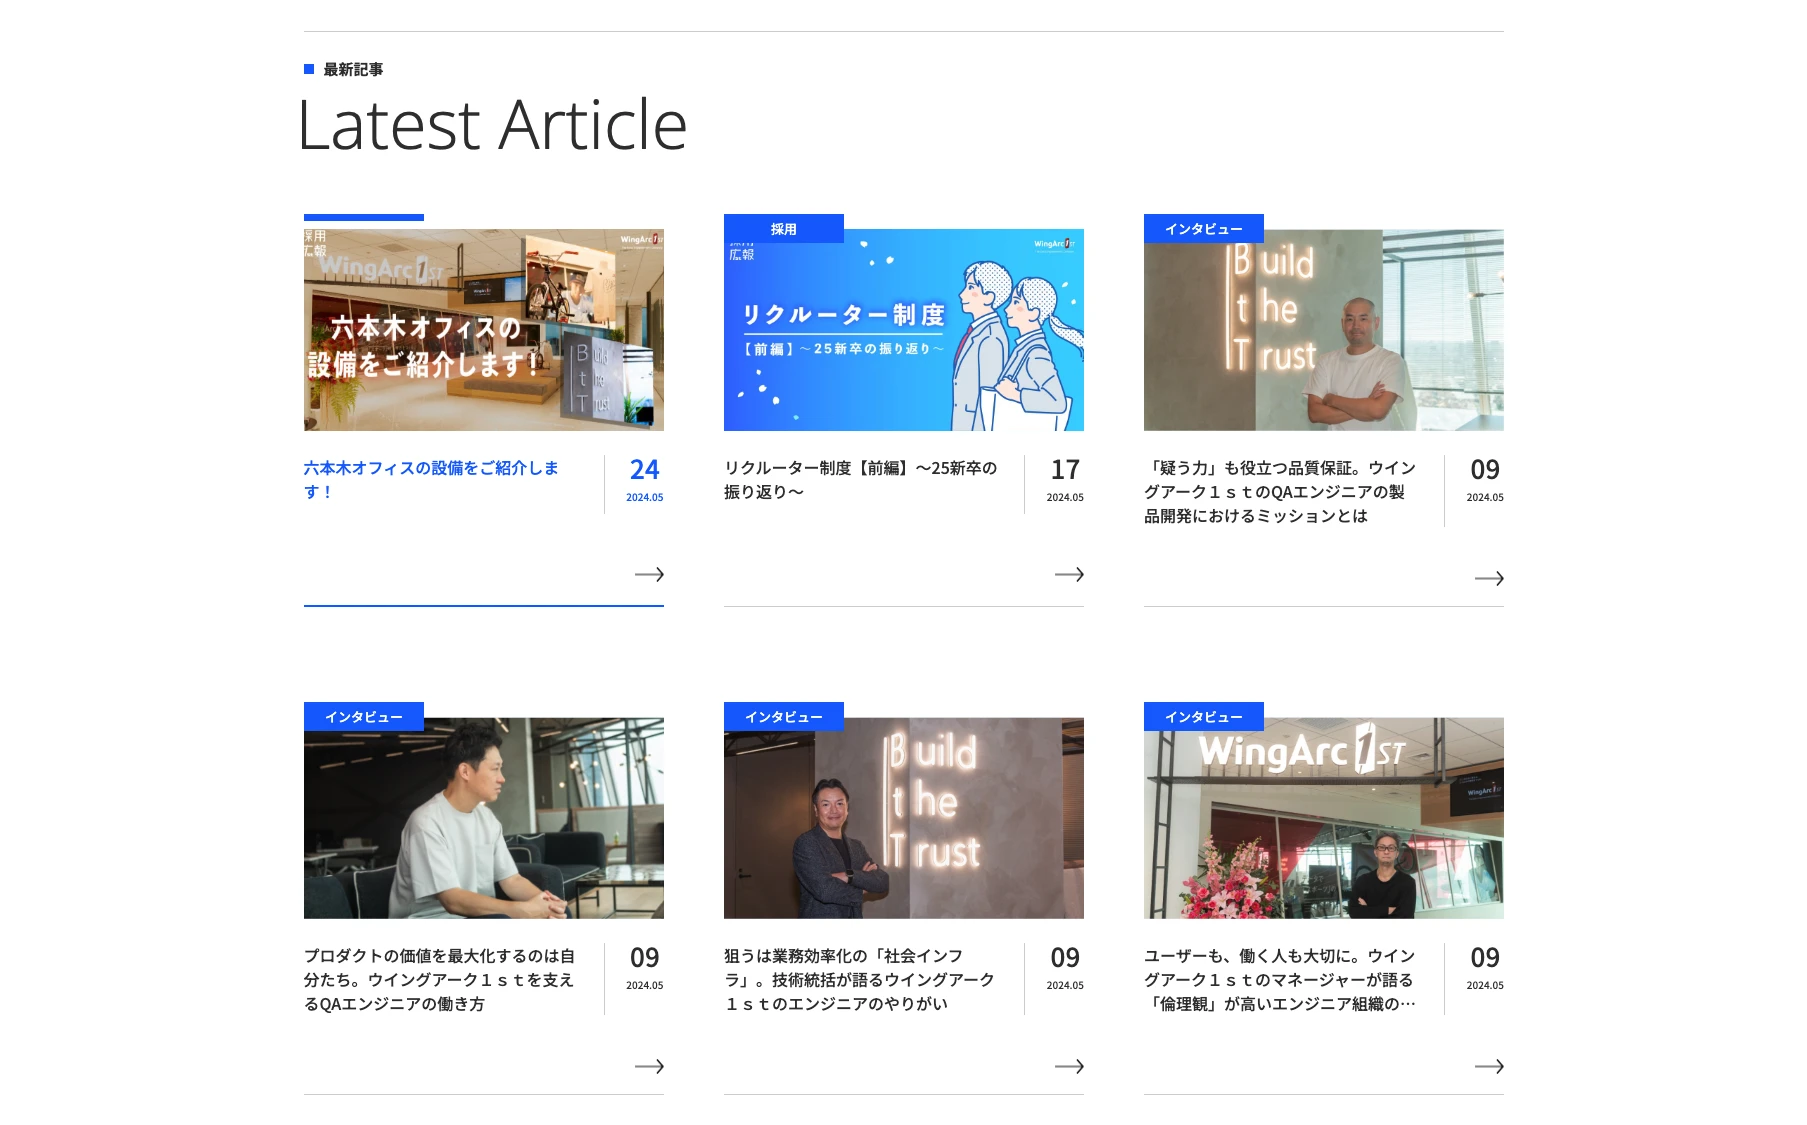Click arrow icon under Roppongi office article
1807x1125 pixels.
(649, 574)
